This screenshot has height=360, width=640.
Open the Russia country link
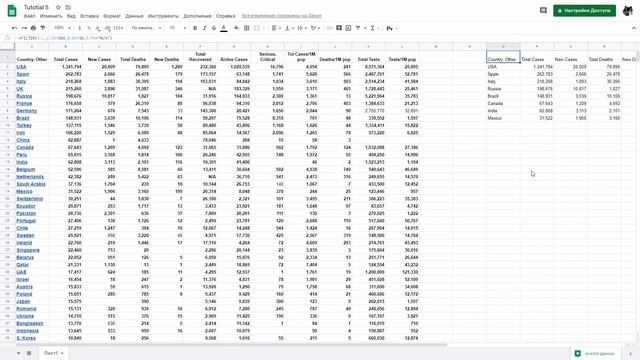[24, 96]
